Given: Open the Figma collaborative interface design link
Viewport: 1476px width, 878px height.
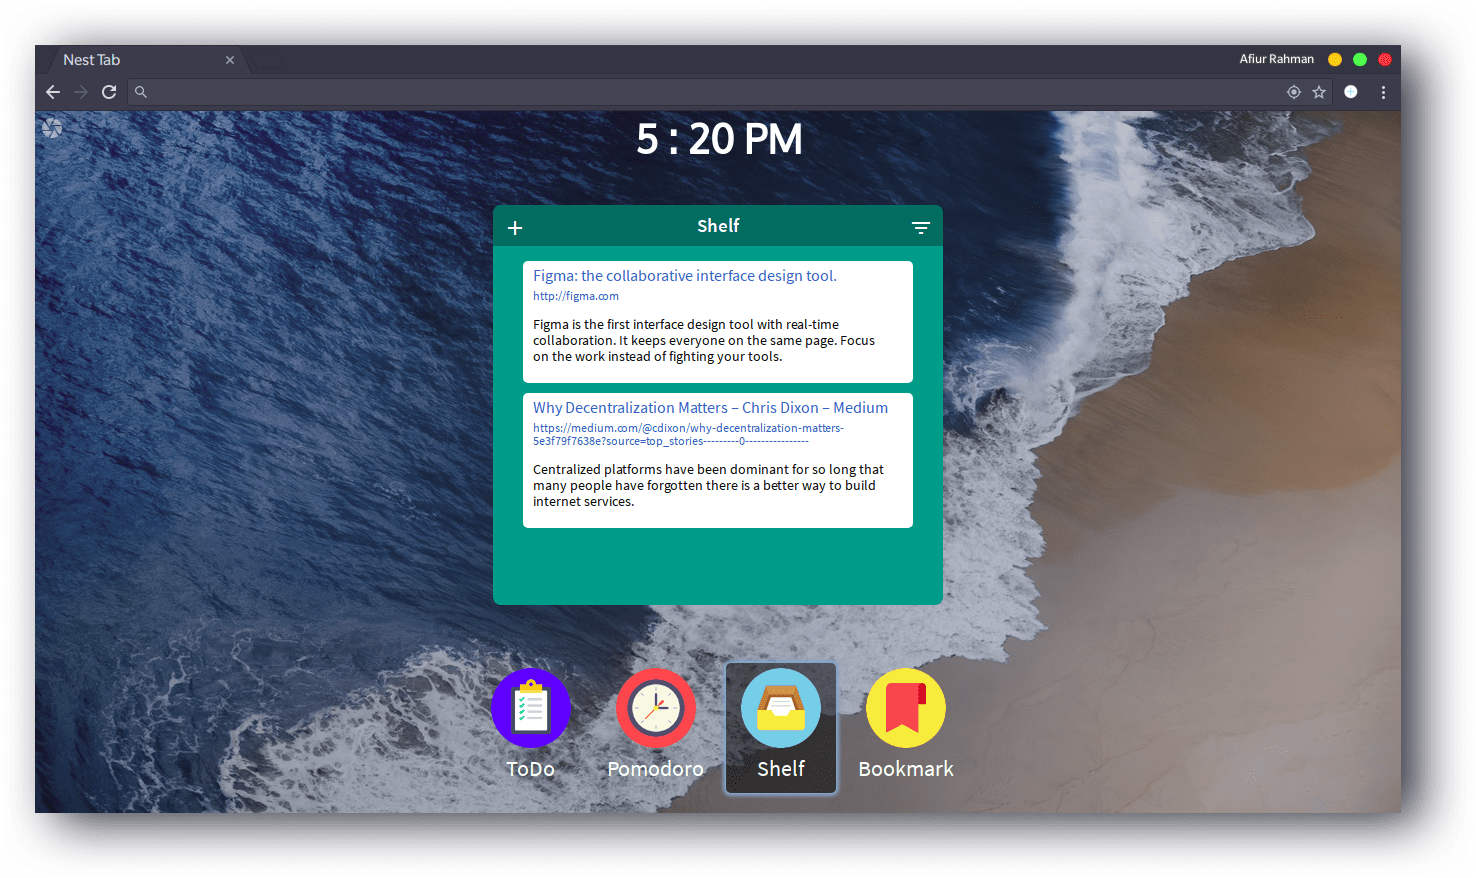Looking at the screenshot, I should tap(685, 276).
